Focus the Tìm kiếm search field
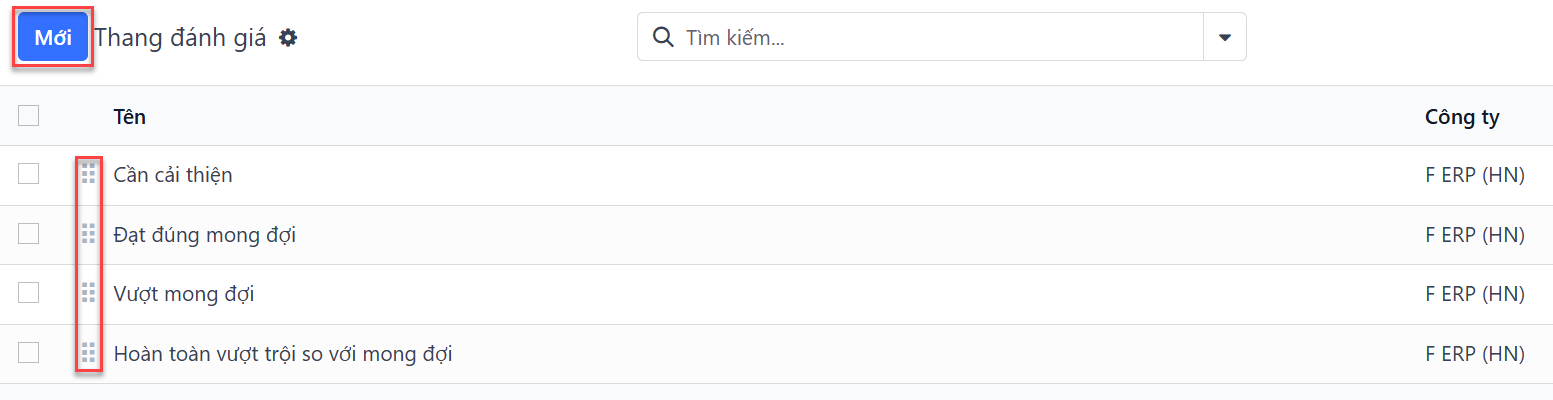This screenshot has width=1553, height=400. coord(940,37)
